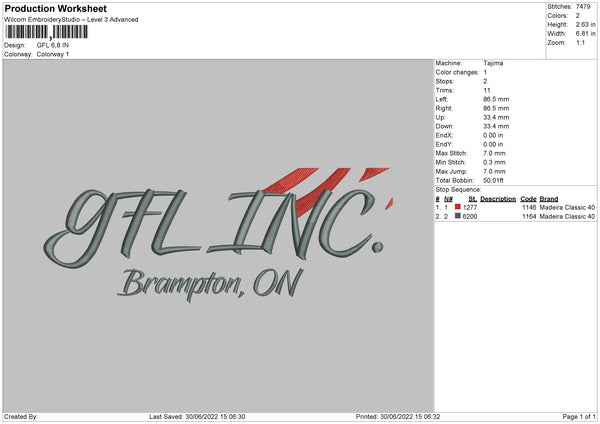600x424 pixels.
Task: Click the 'Stops:' label
Action: 445,81
